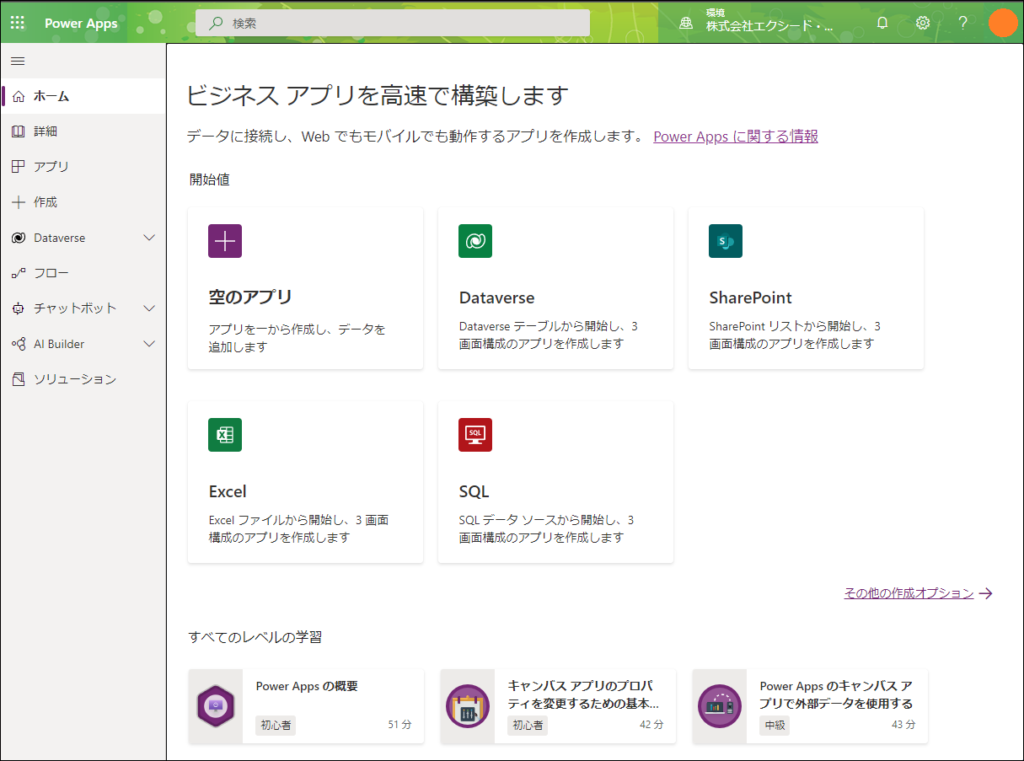Click the purple plus icon for 空のアプリ
Viewport: 1024px width, 761px height.
tap(225, 241)
